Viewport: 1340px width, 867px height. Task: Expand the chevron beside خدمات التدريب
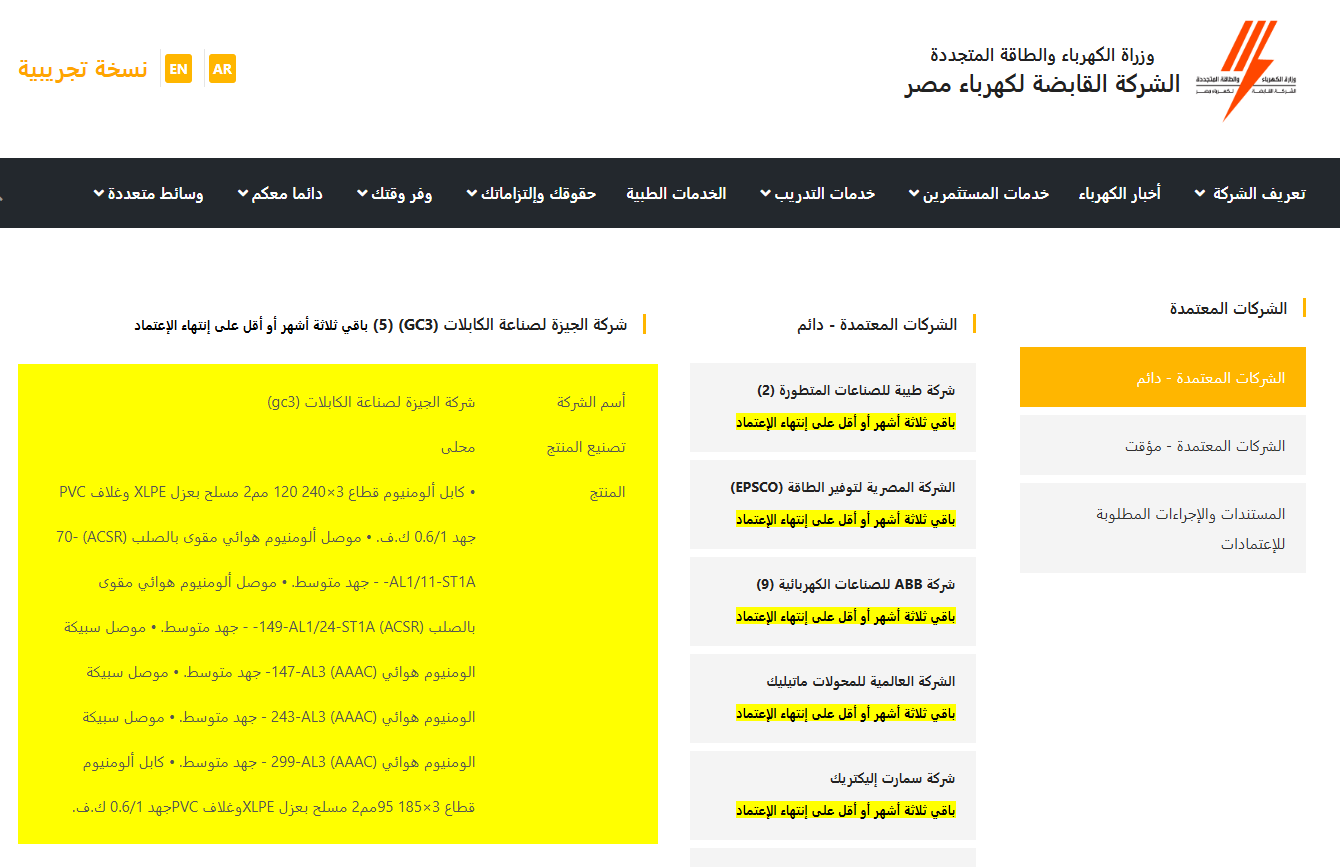765,193
